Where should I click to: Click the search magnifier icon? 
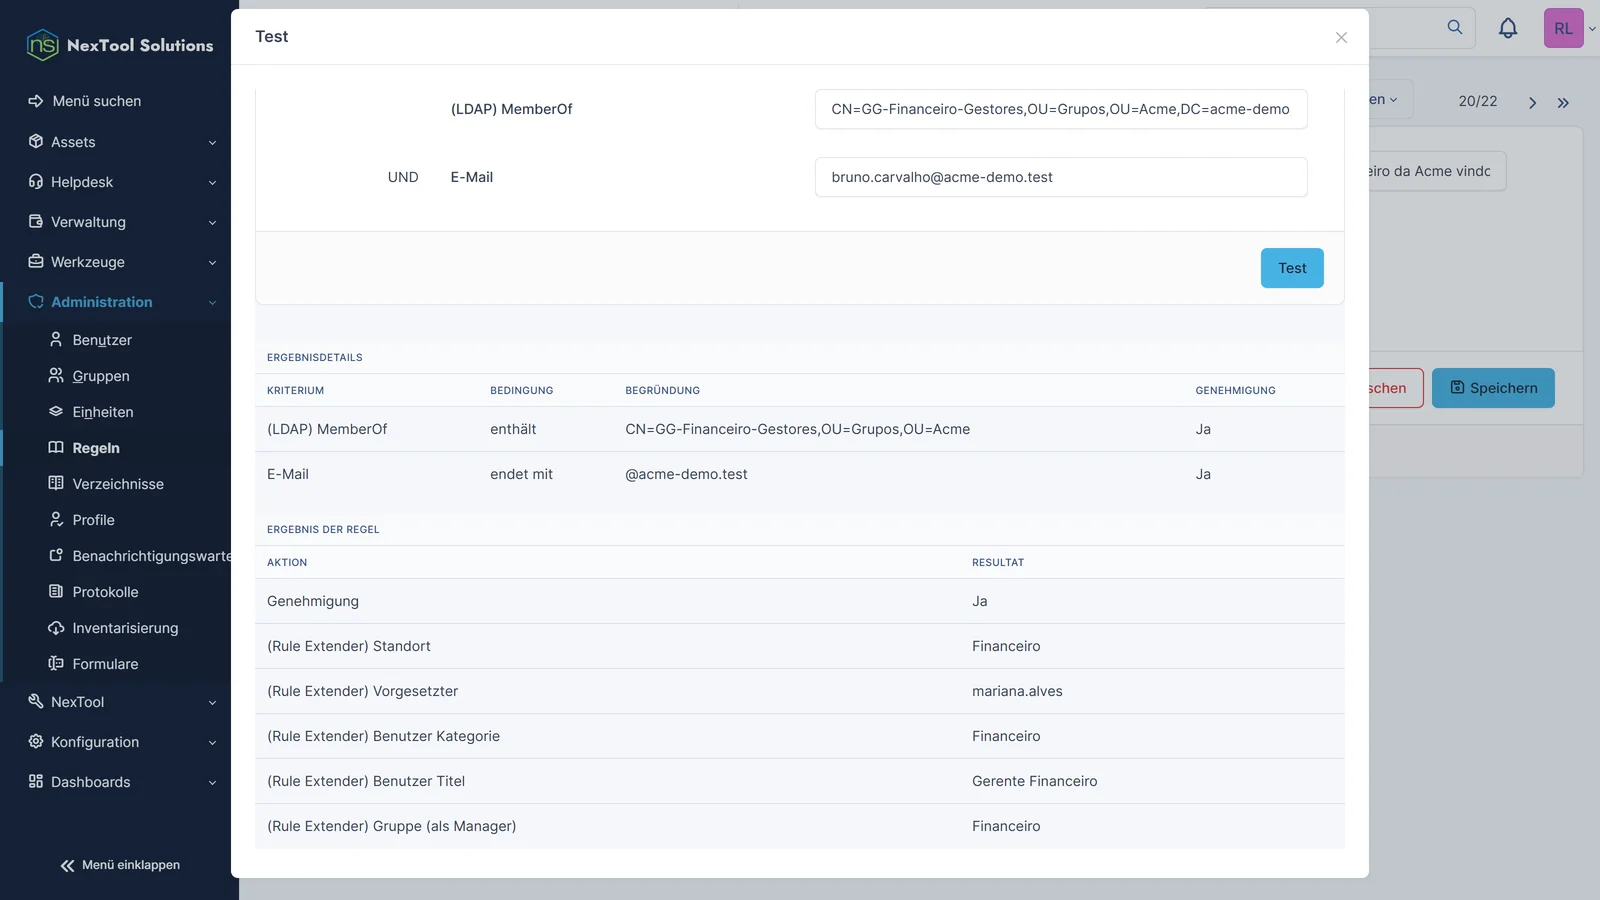1455,27
